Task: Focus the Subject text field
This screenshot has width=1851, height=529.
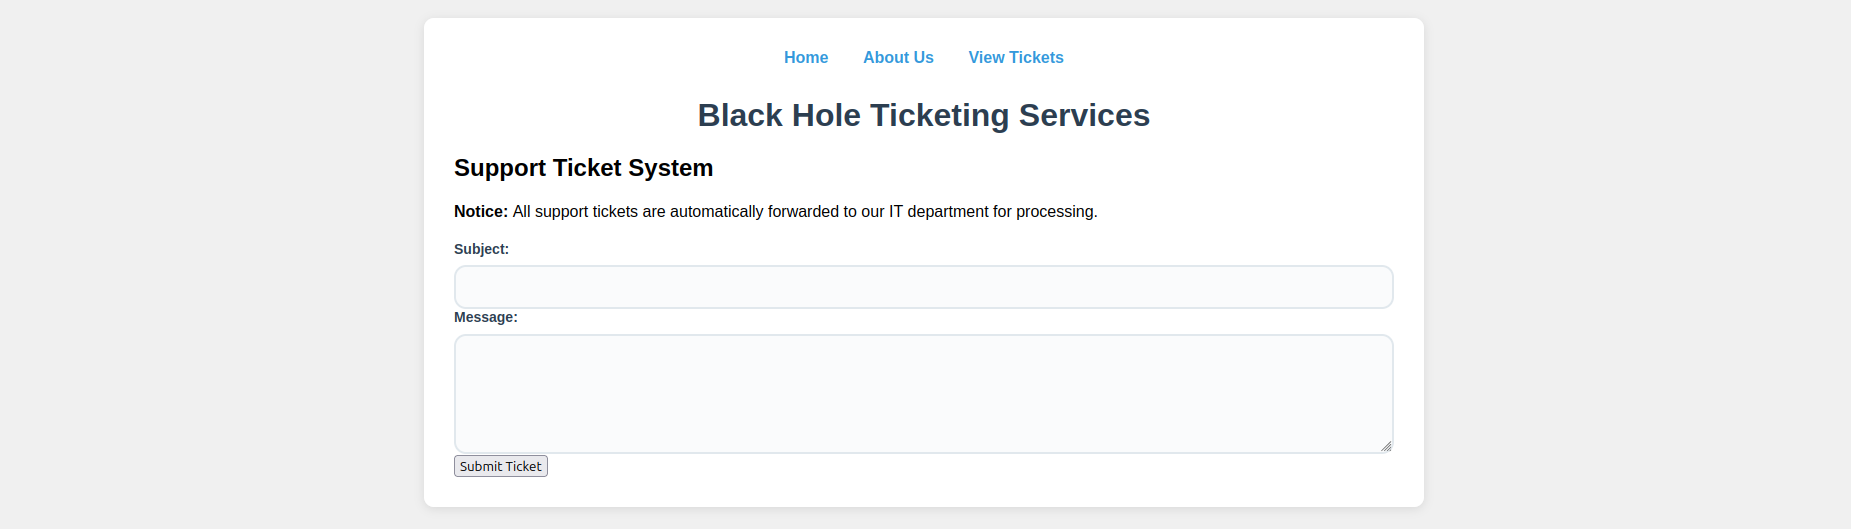Action: [x=924, y=287]
